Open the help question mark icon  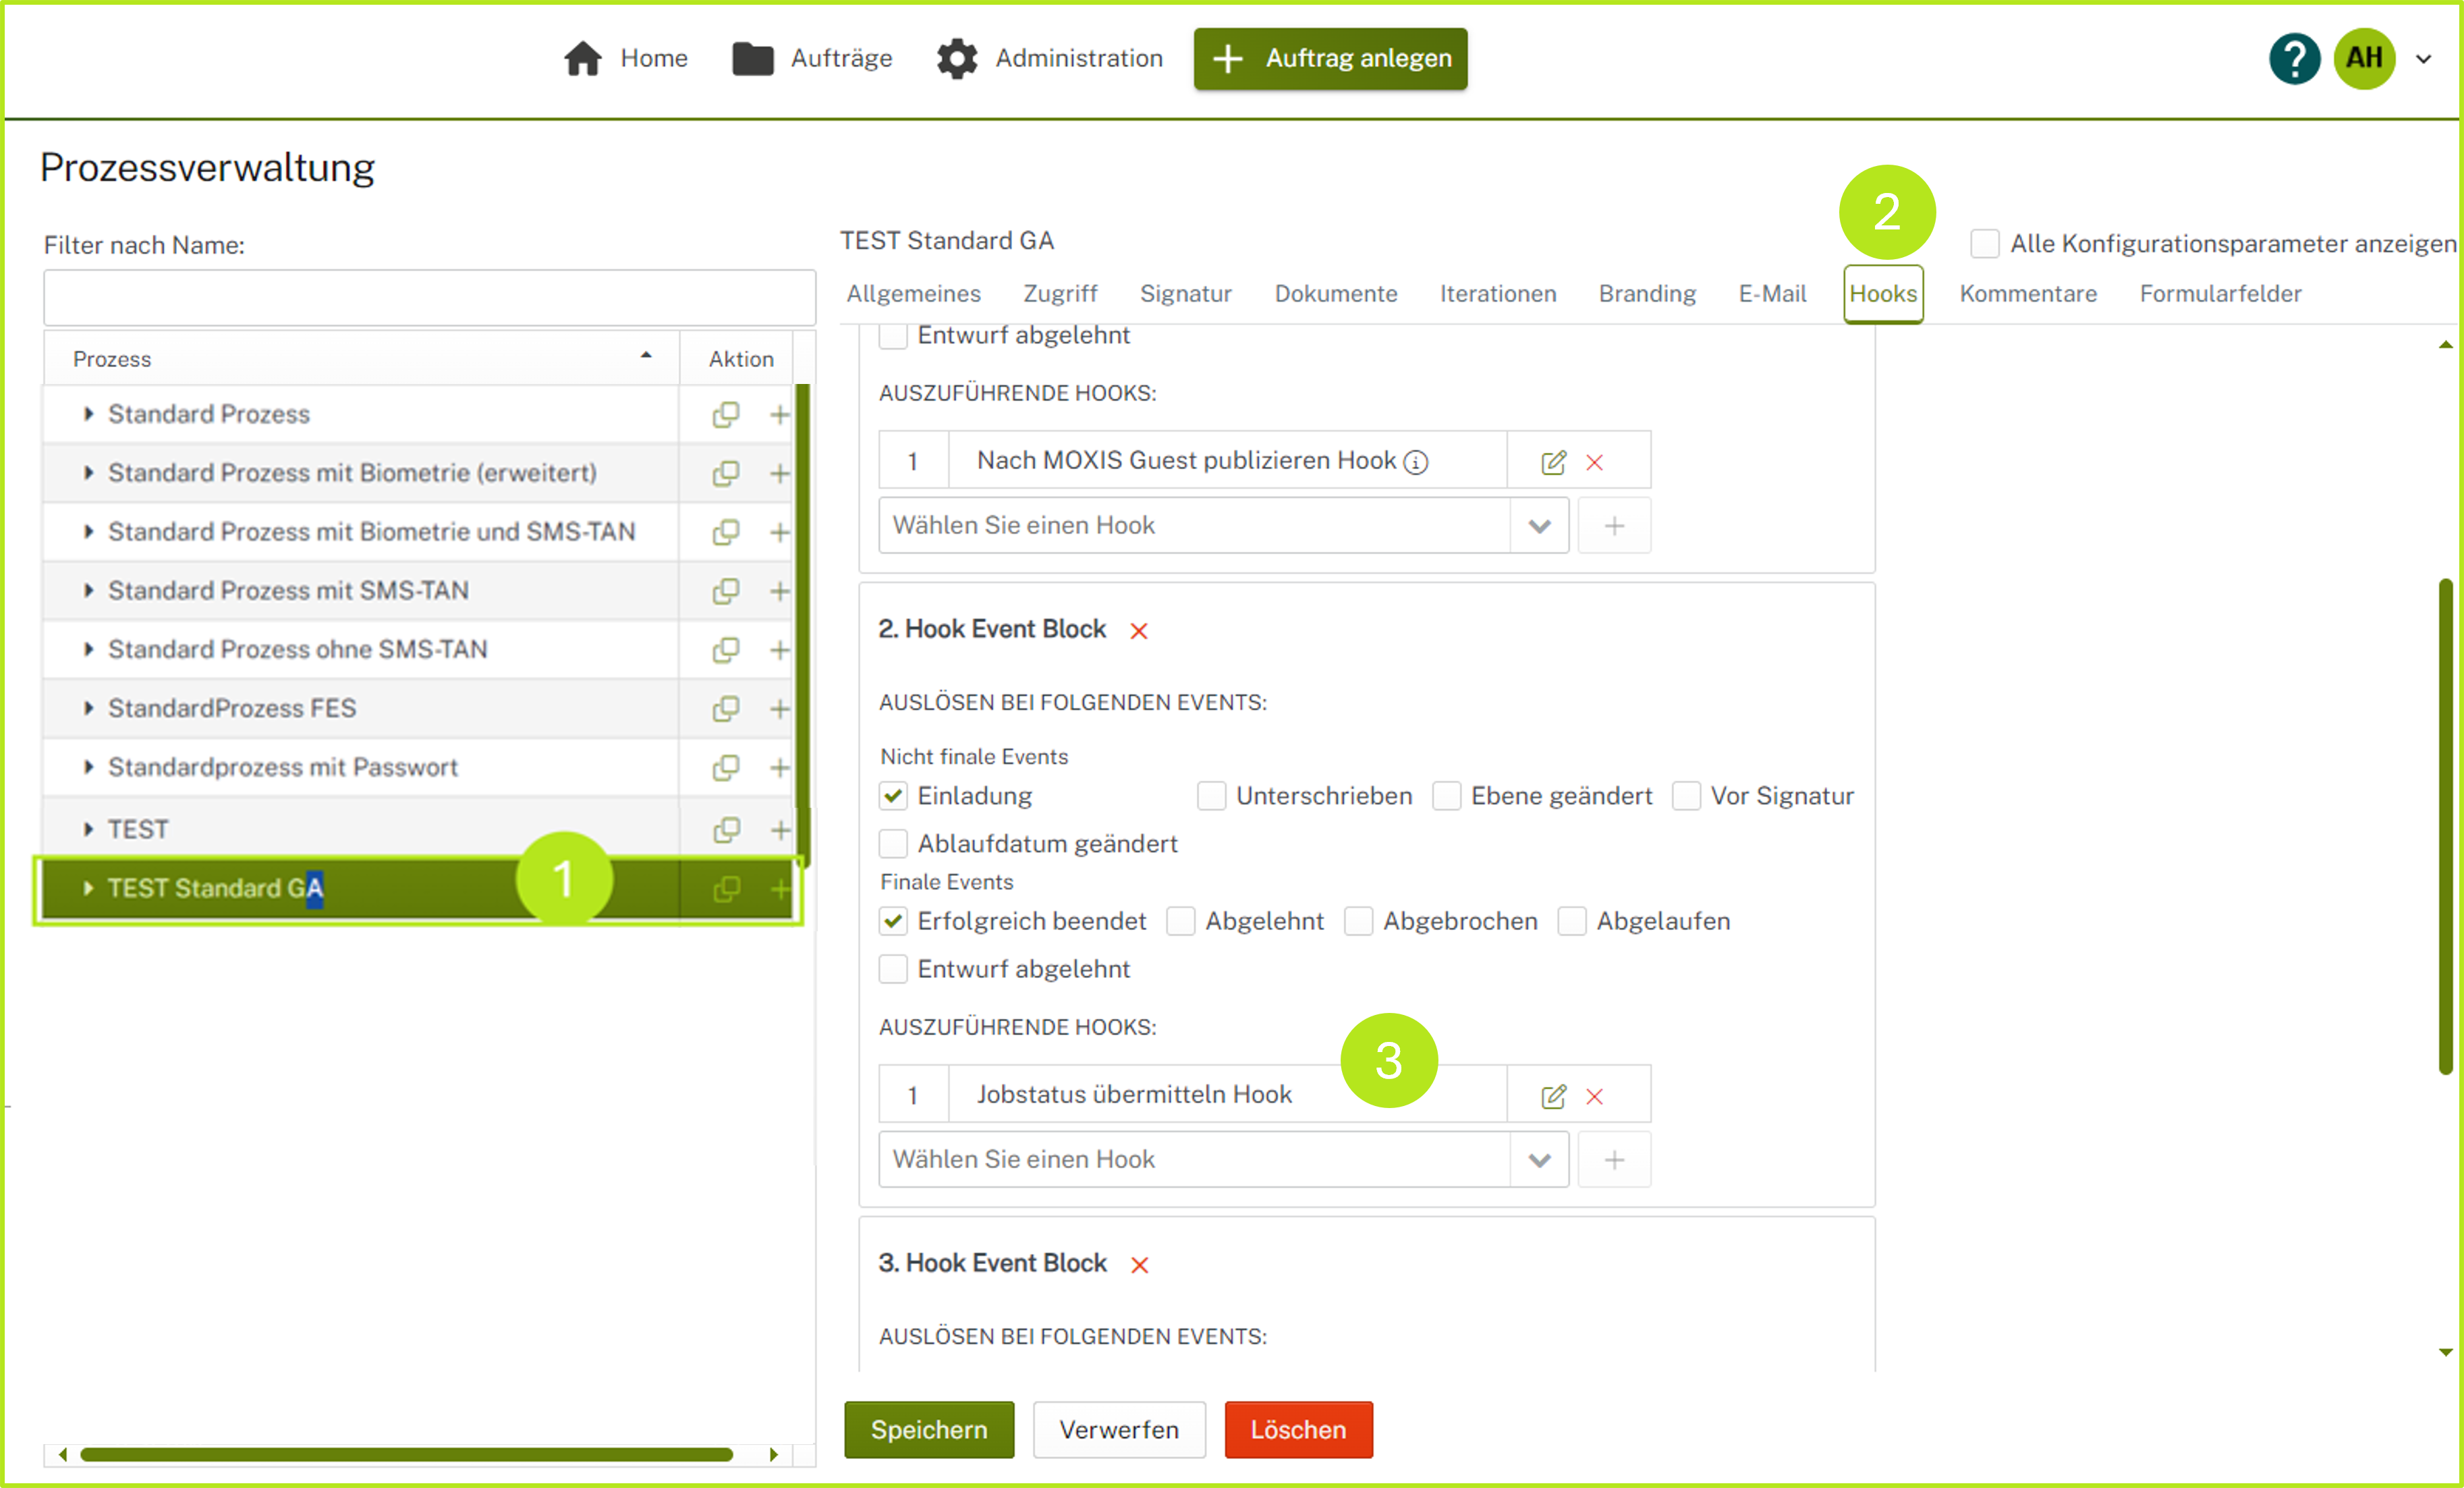pos(2294,58)
